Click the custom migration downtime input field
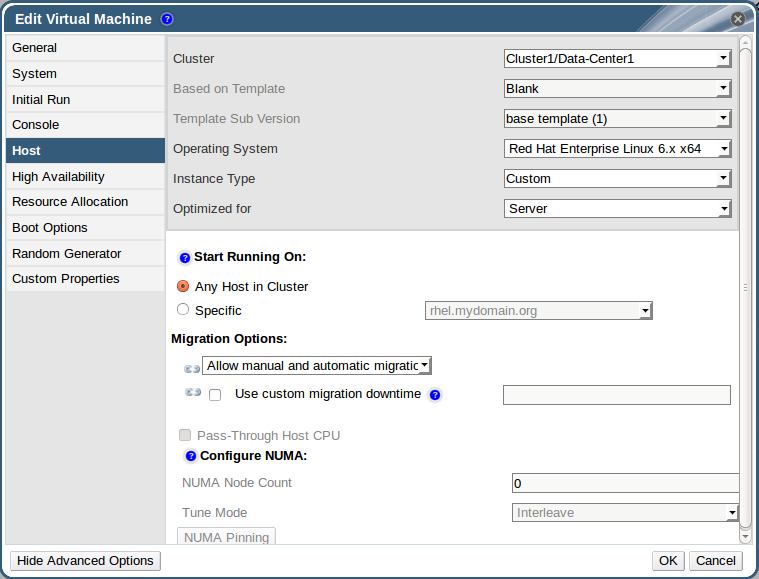The width and height of the screenshot is (759, 579). [x=616, y=395]
